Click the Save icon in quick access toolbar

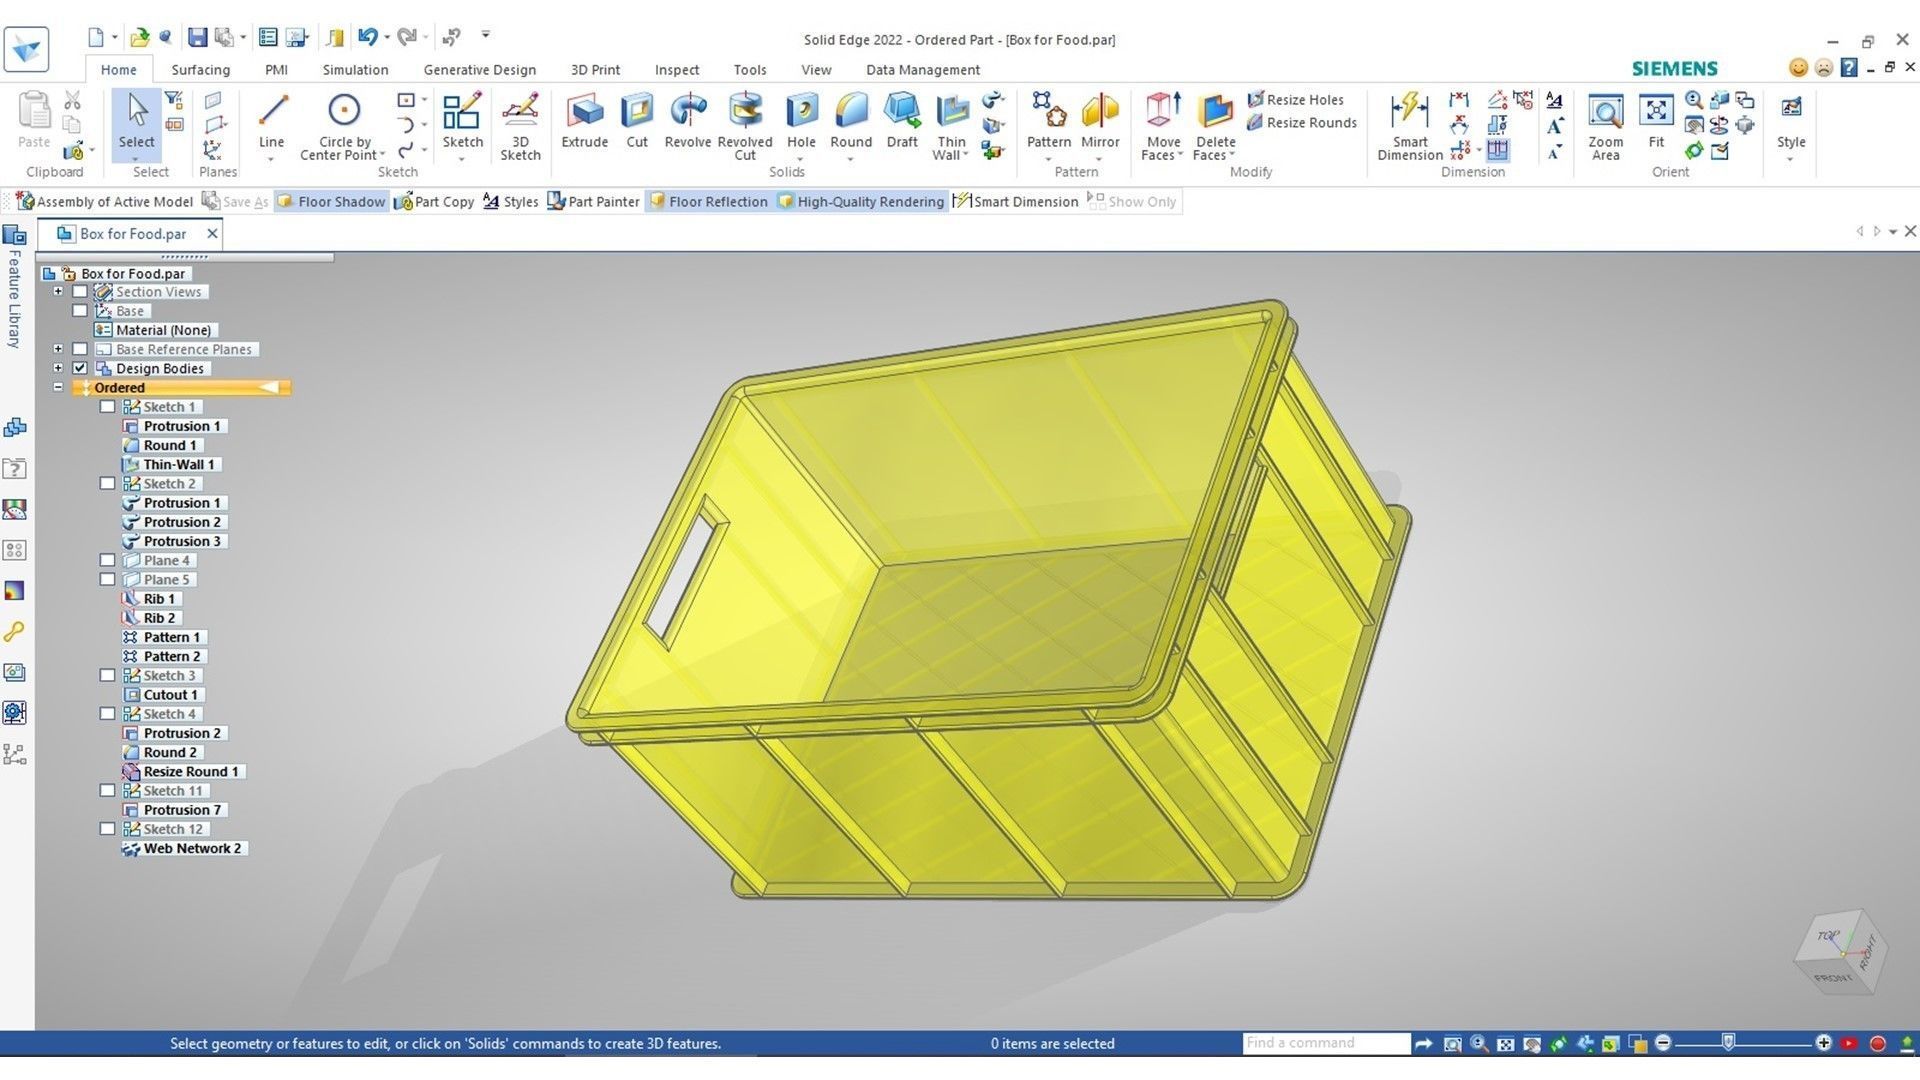197,38
